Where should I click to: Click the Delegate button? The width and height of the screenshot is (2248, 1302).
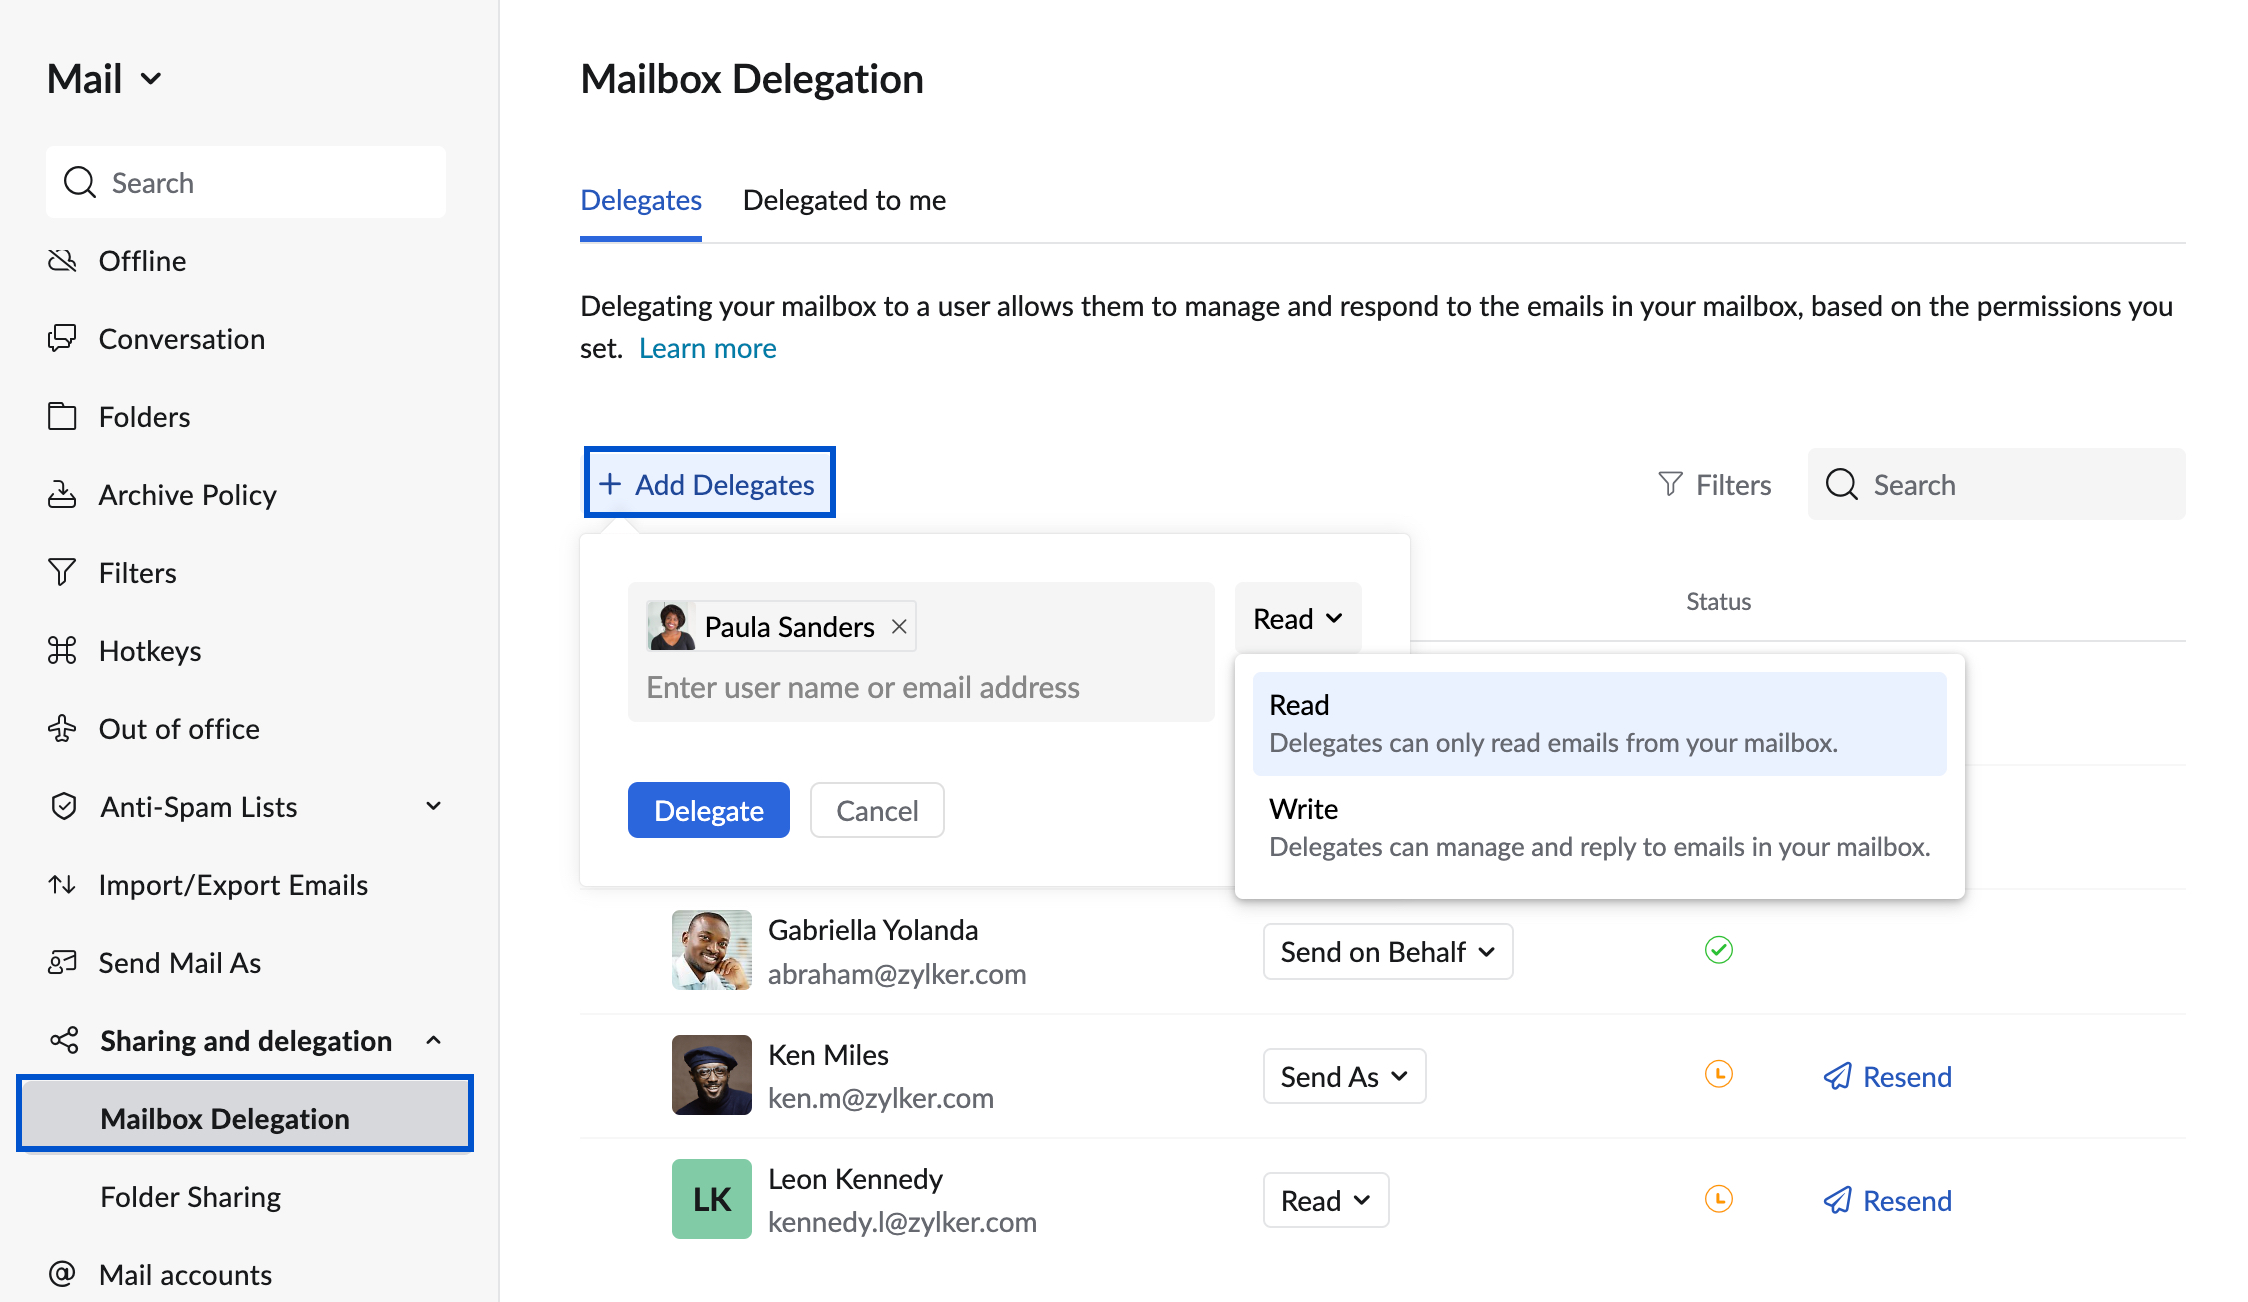point(708,810)
